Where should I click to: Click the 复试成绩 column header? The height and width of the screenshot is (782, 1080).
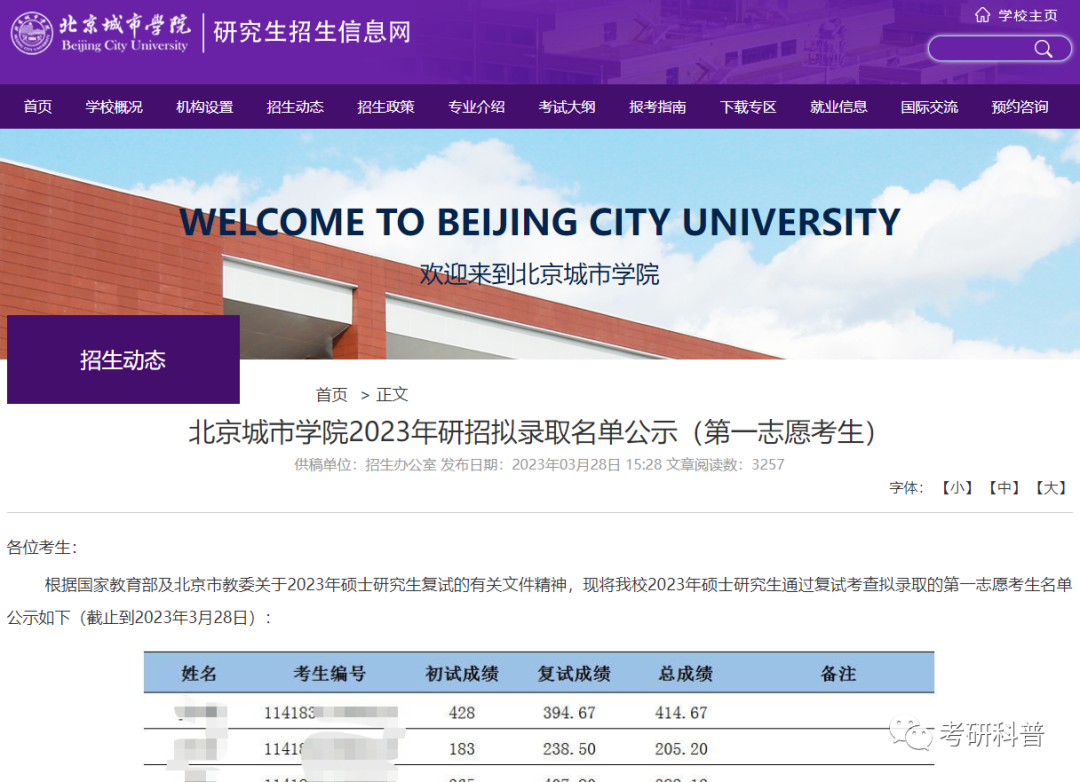pos(574,674)
